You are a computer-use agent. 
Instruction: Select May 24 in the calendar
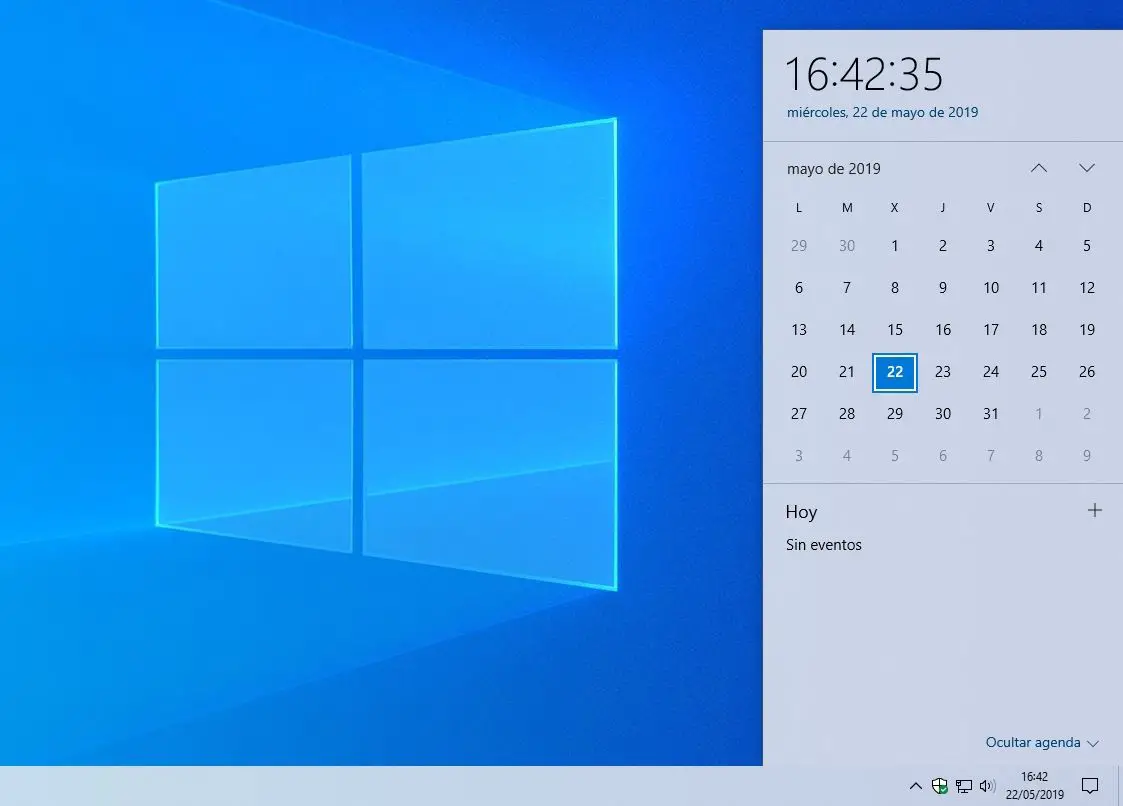tap(991, 372)
